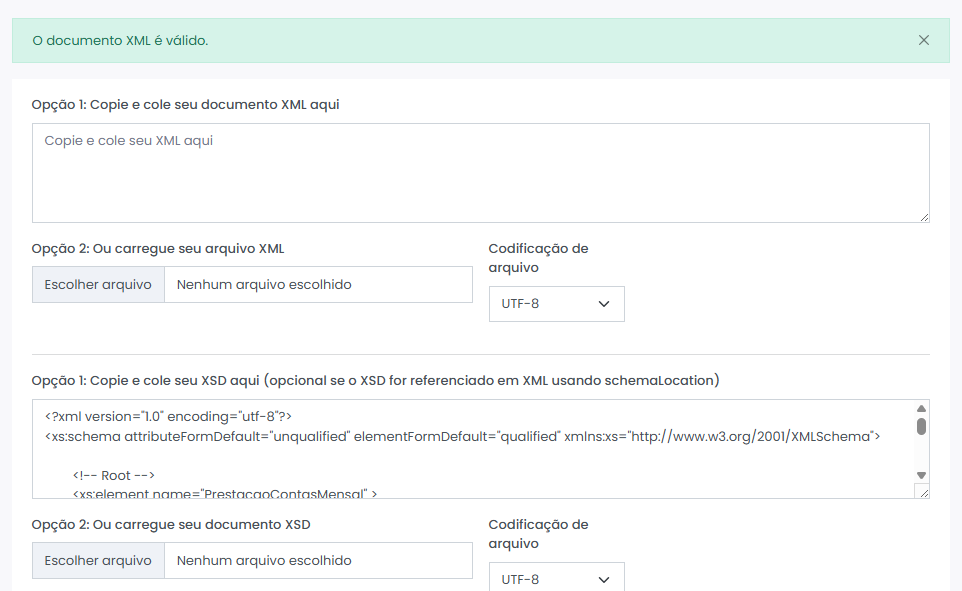The height and width of the screenshot is (591, 962).
Task: Expand the encoding list under Codificação de arquivo
Action: point(556,303)
